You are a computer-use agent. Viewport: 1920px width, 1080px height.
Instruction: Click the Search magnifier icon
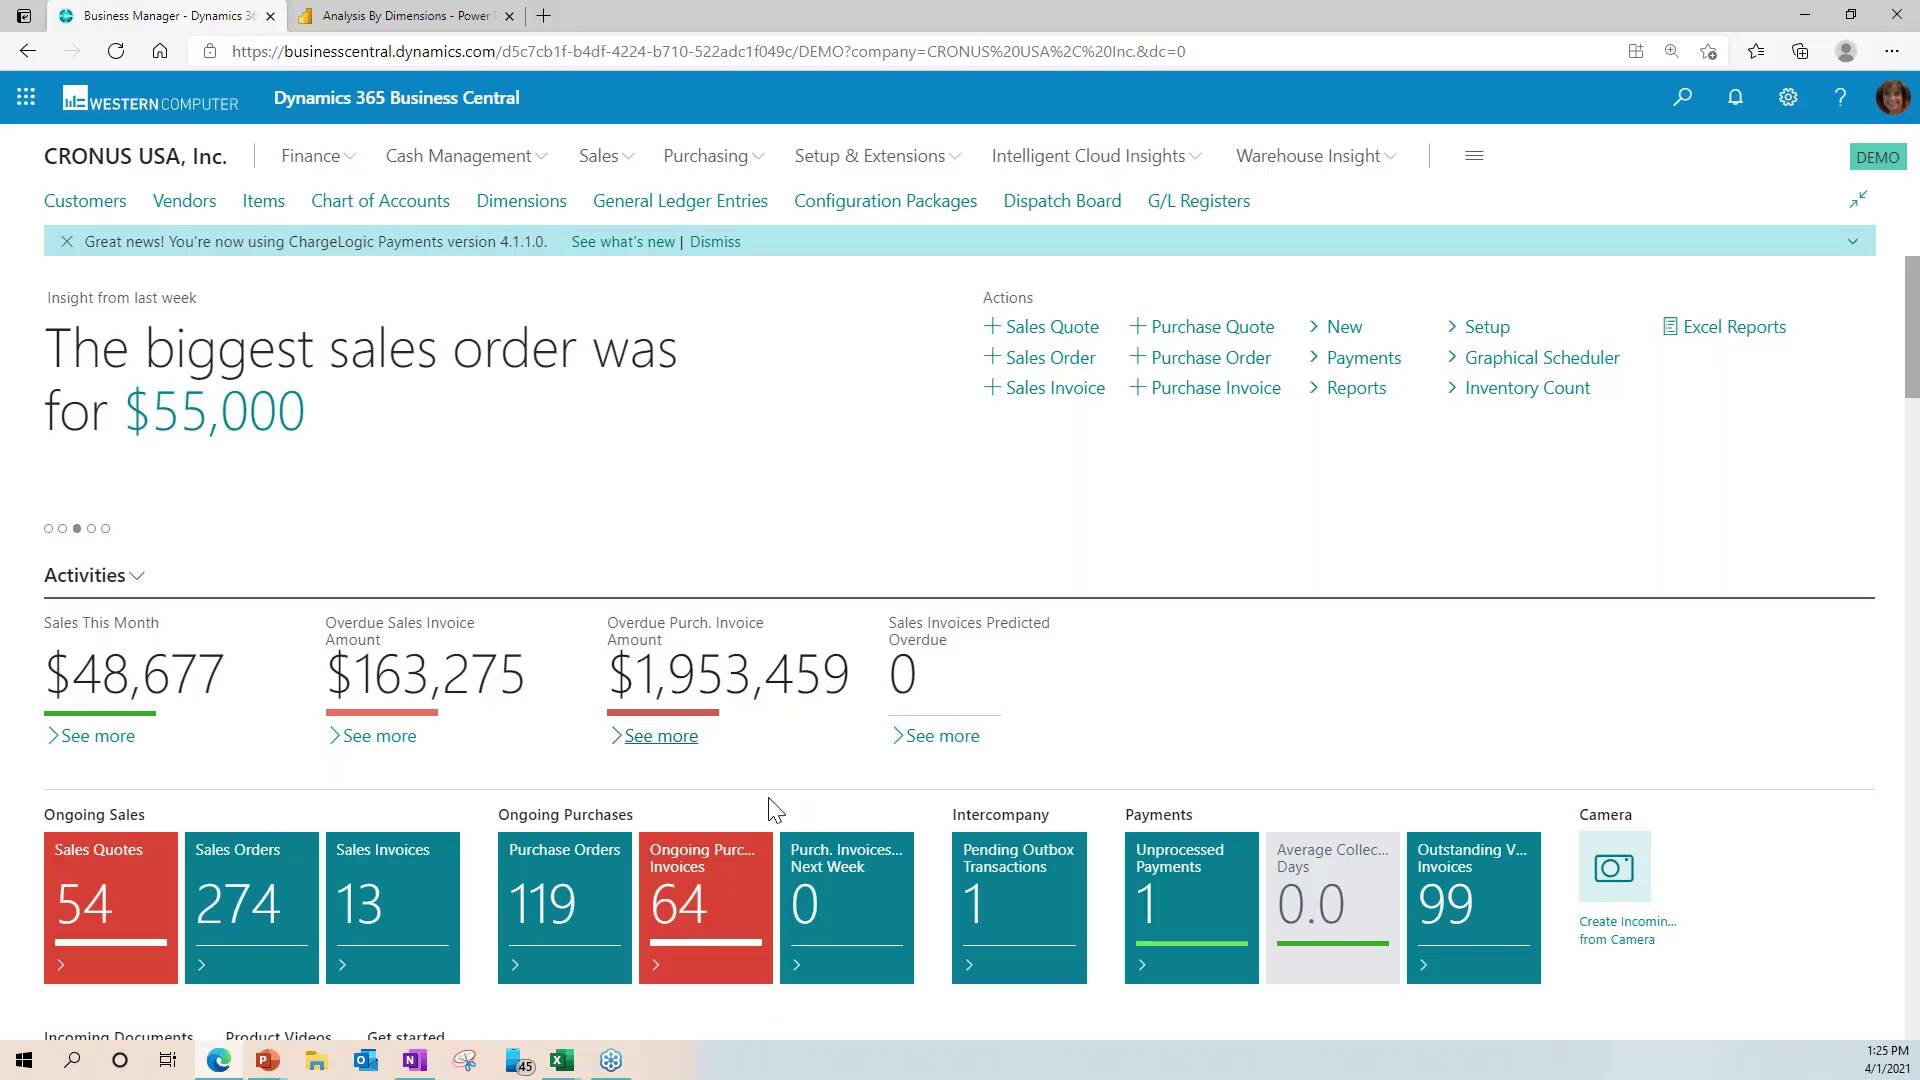pos(1685,96)
